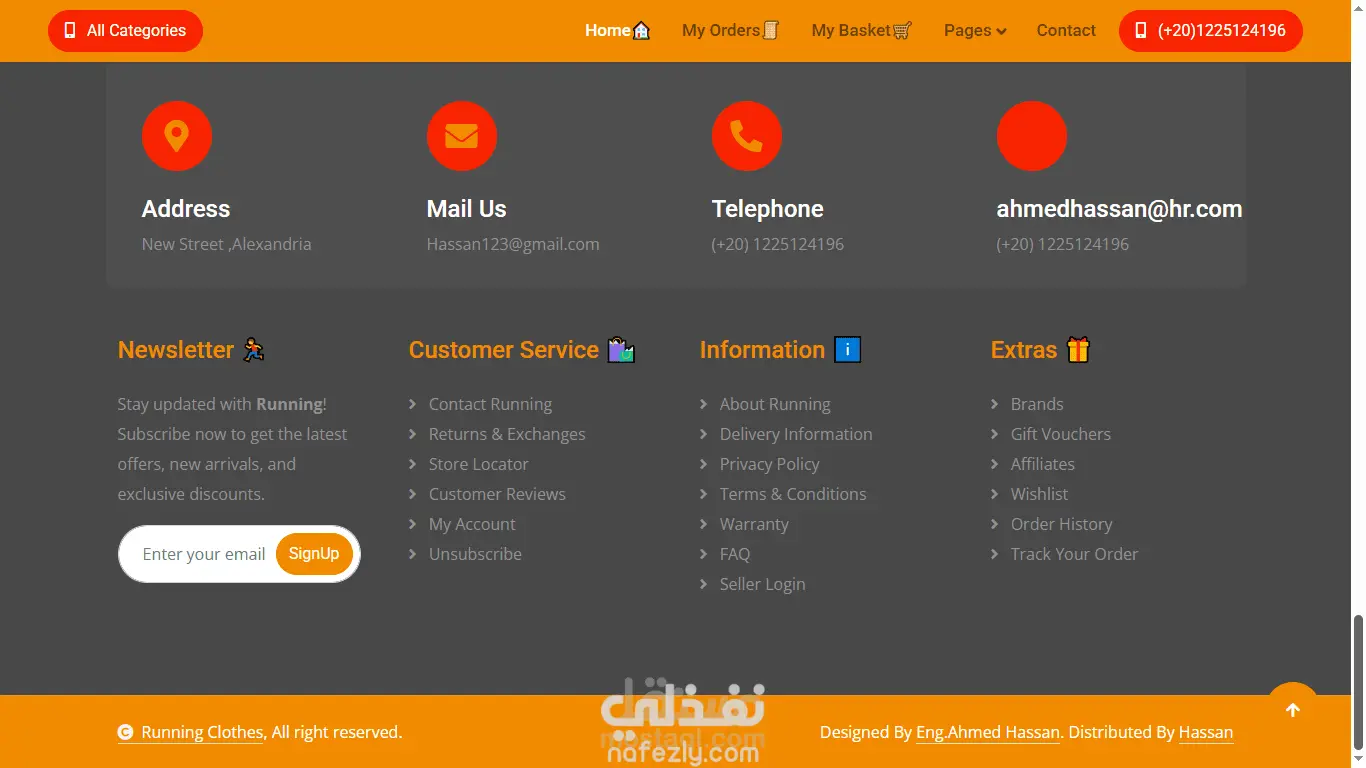Click the Telephone handset icon
The height and width of the screenshot is (768, 1366).
(747, 136)
